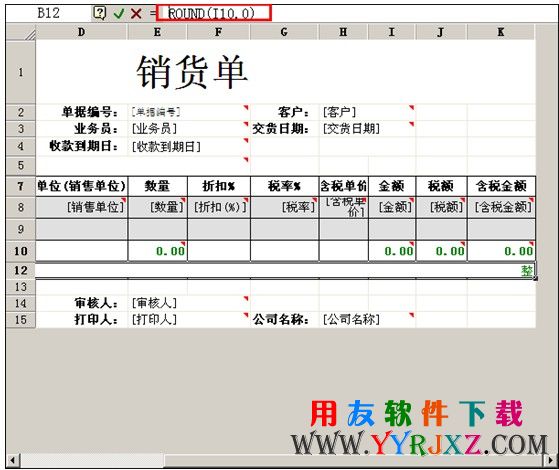This screenshot has width=559, height=470.
Task: Click the horizontal scrollbar right arrow
Action: tap(550, 460)
